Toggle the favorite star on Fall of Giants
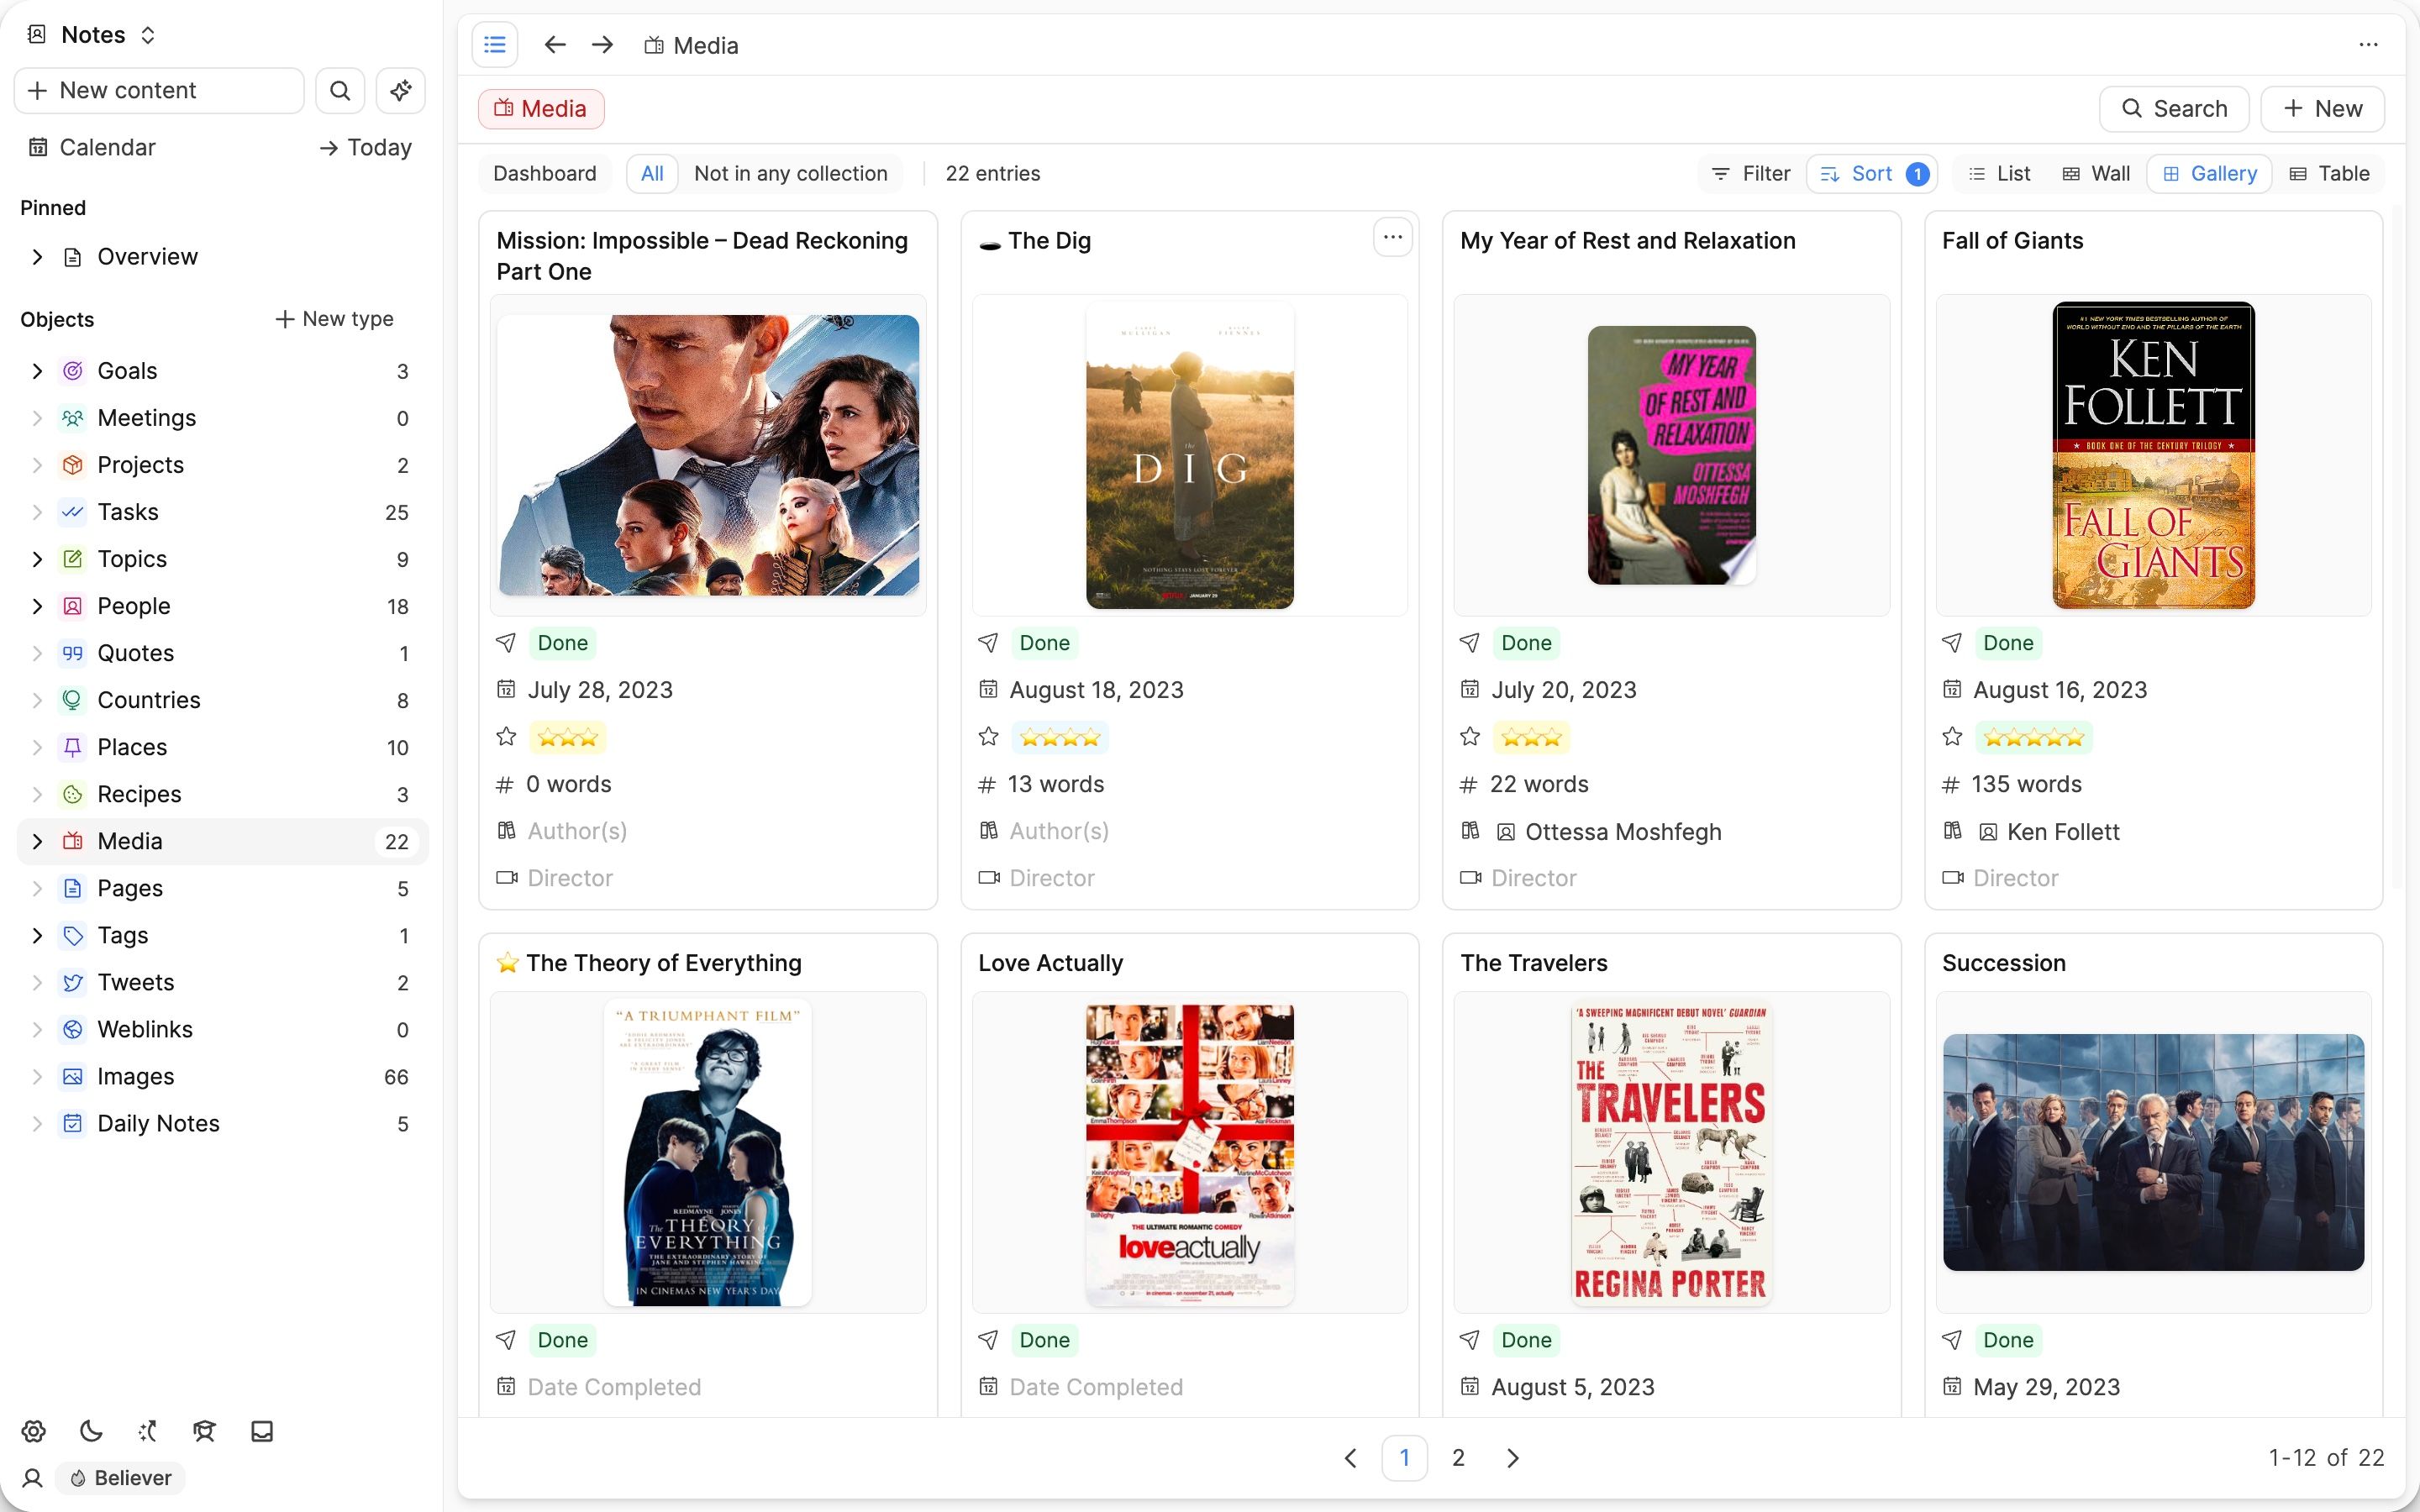This screenshot has height=1512, width=2420. [x=1952, y=736]
